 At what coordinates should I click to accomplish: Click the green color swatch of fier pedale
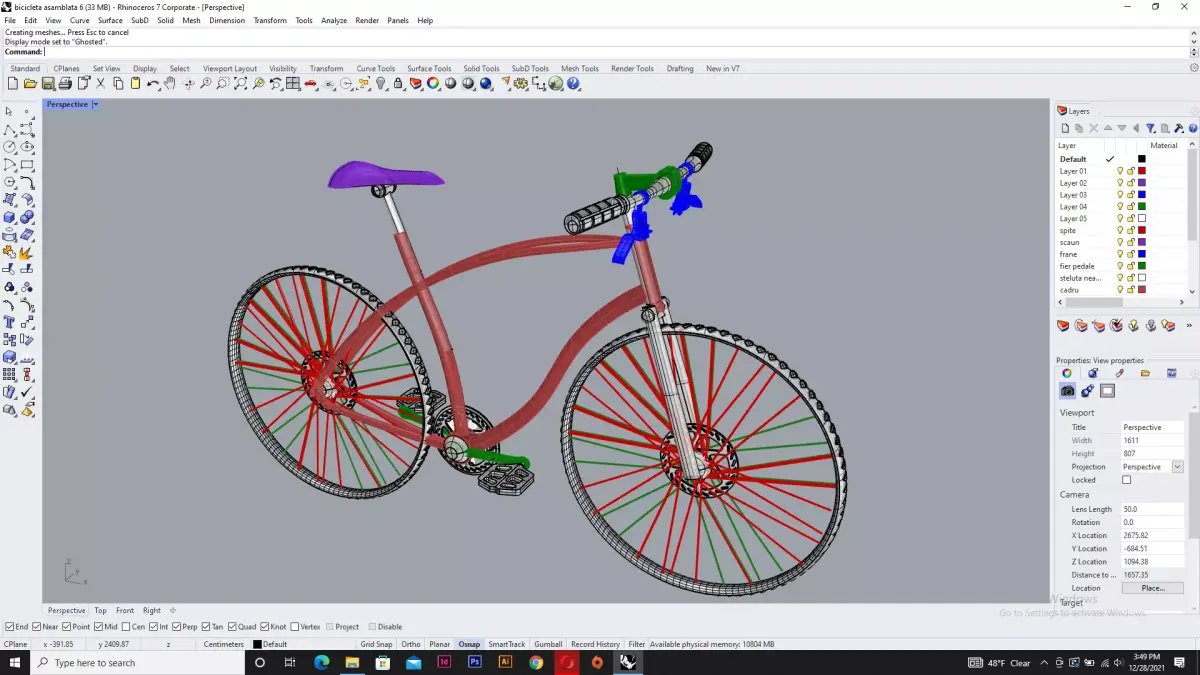(1142, 266)
